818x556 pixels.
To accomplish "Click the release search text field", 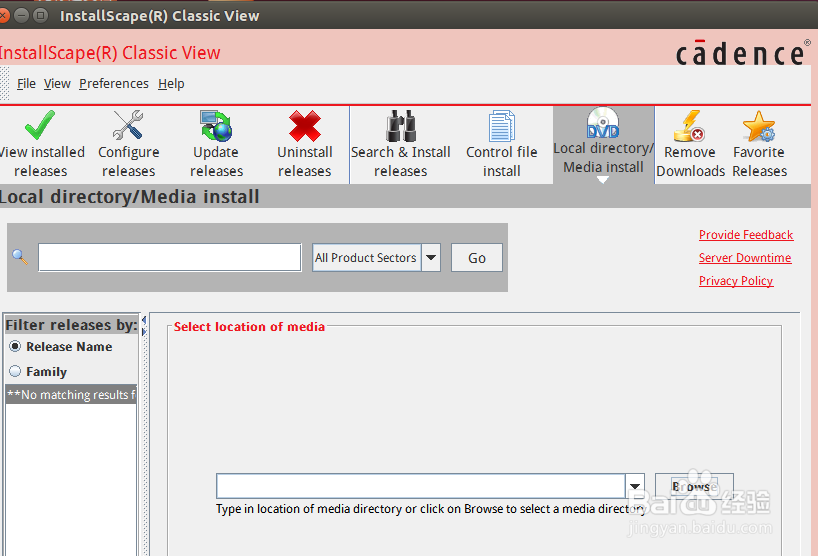I will point(170,257).
